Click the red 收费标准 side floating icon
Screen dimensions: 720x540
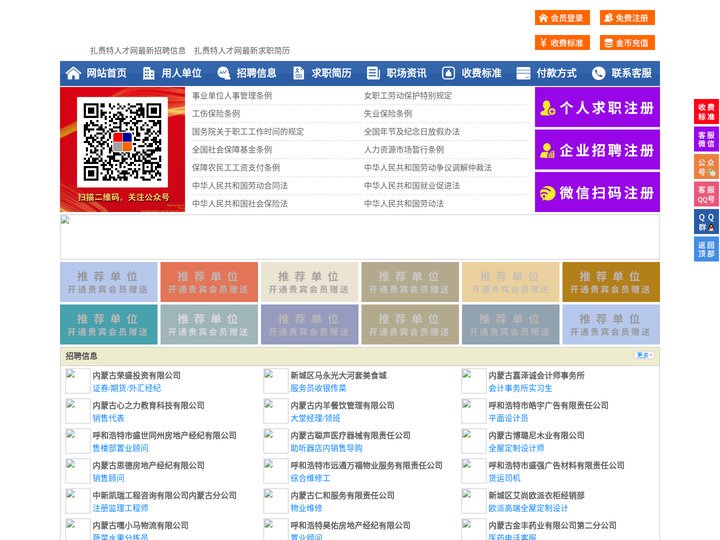pyautogui.click(x=706, y=112)
